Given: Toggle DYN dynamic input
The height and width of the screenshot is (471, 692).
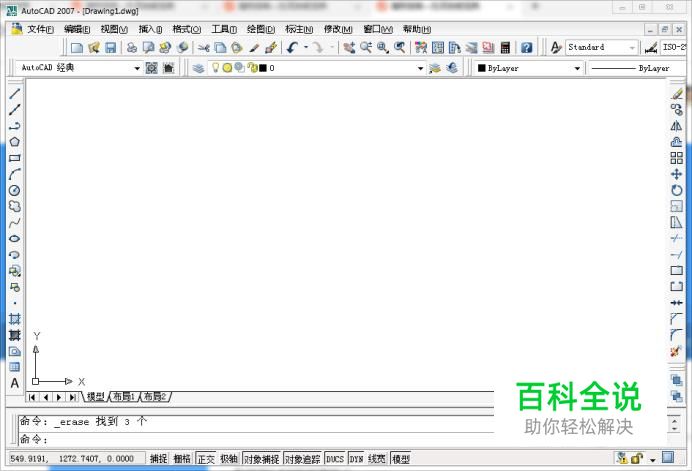Looking at the screenshot, I should pyautogui.click(x=356, y=459).
